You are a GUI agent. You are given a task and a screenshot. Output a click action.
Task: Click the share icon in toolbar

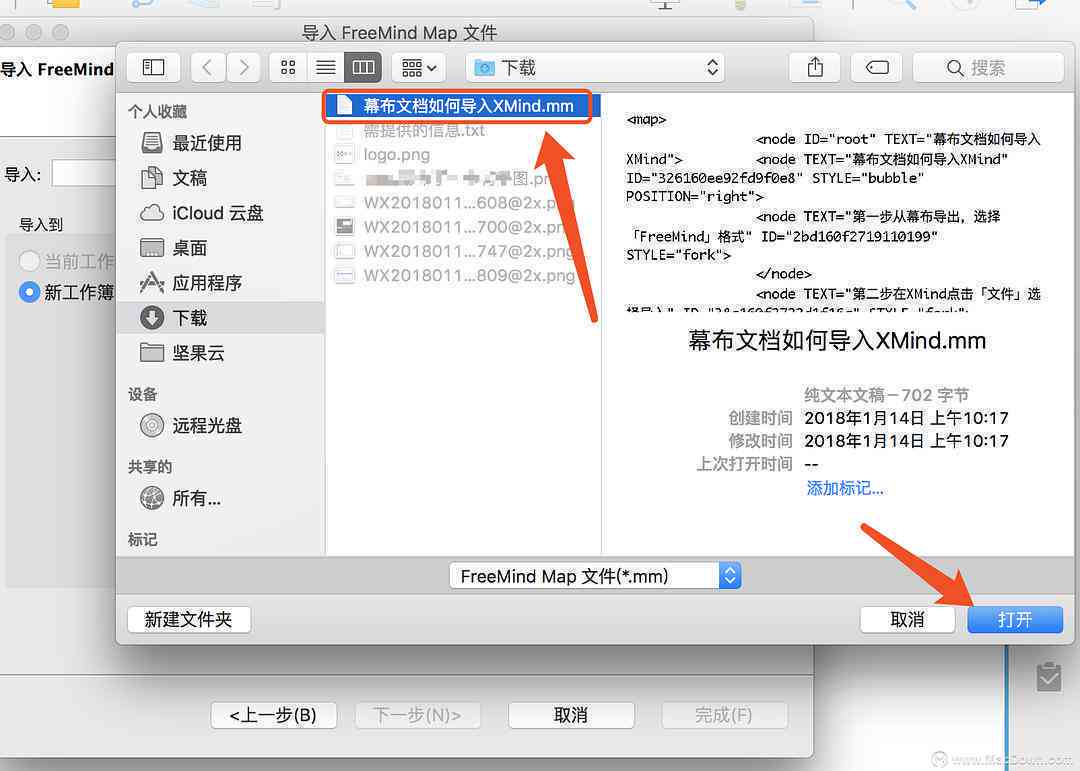(x=815, y=68)
